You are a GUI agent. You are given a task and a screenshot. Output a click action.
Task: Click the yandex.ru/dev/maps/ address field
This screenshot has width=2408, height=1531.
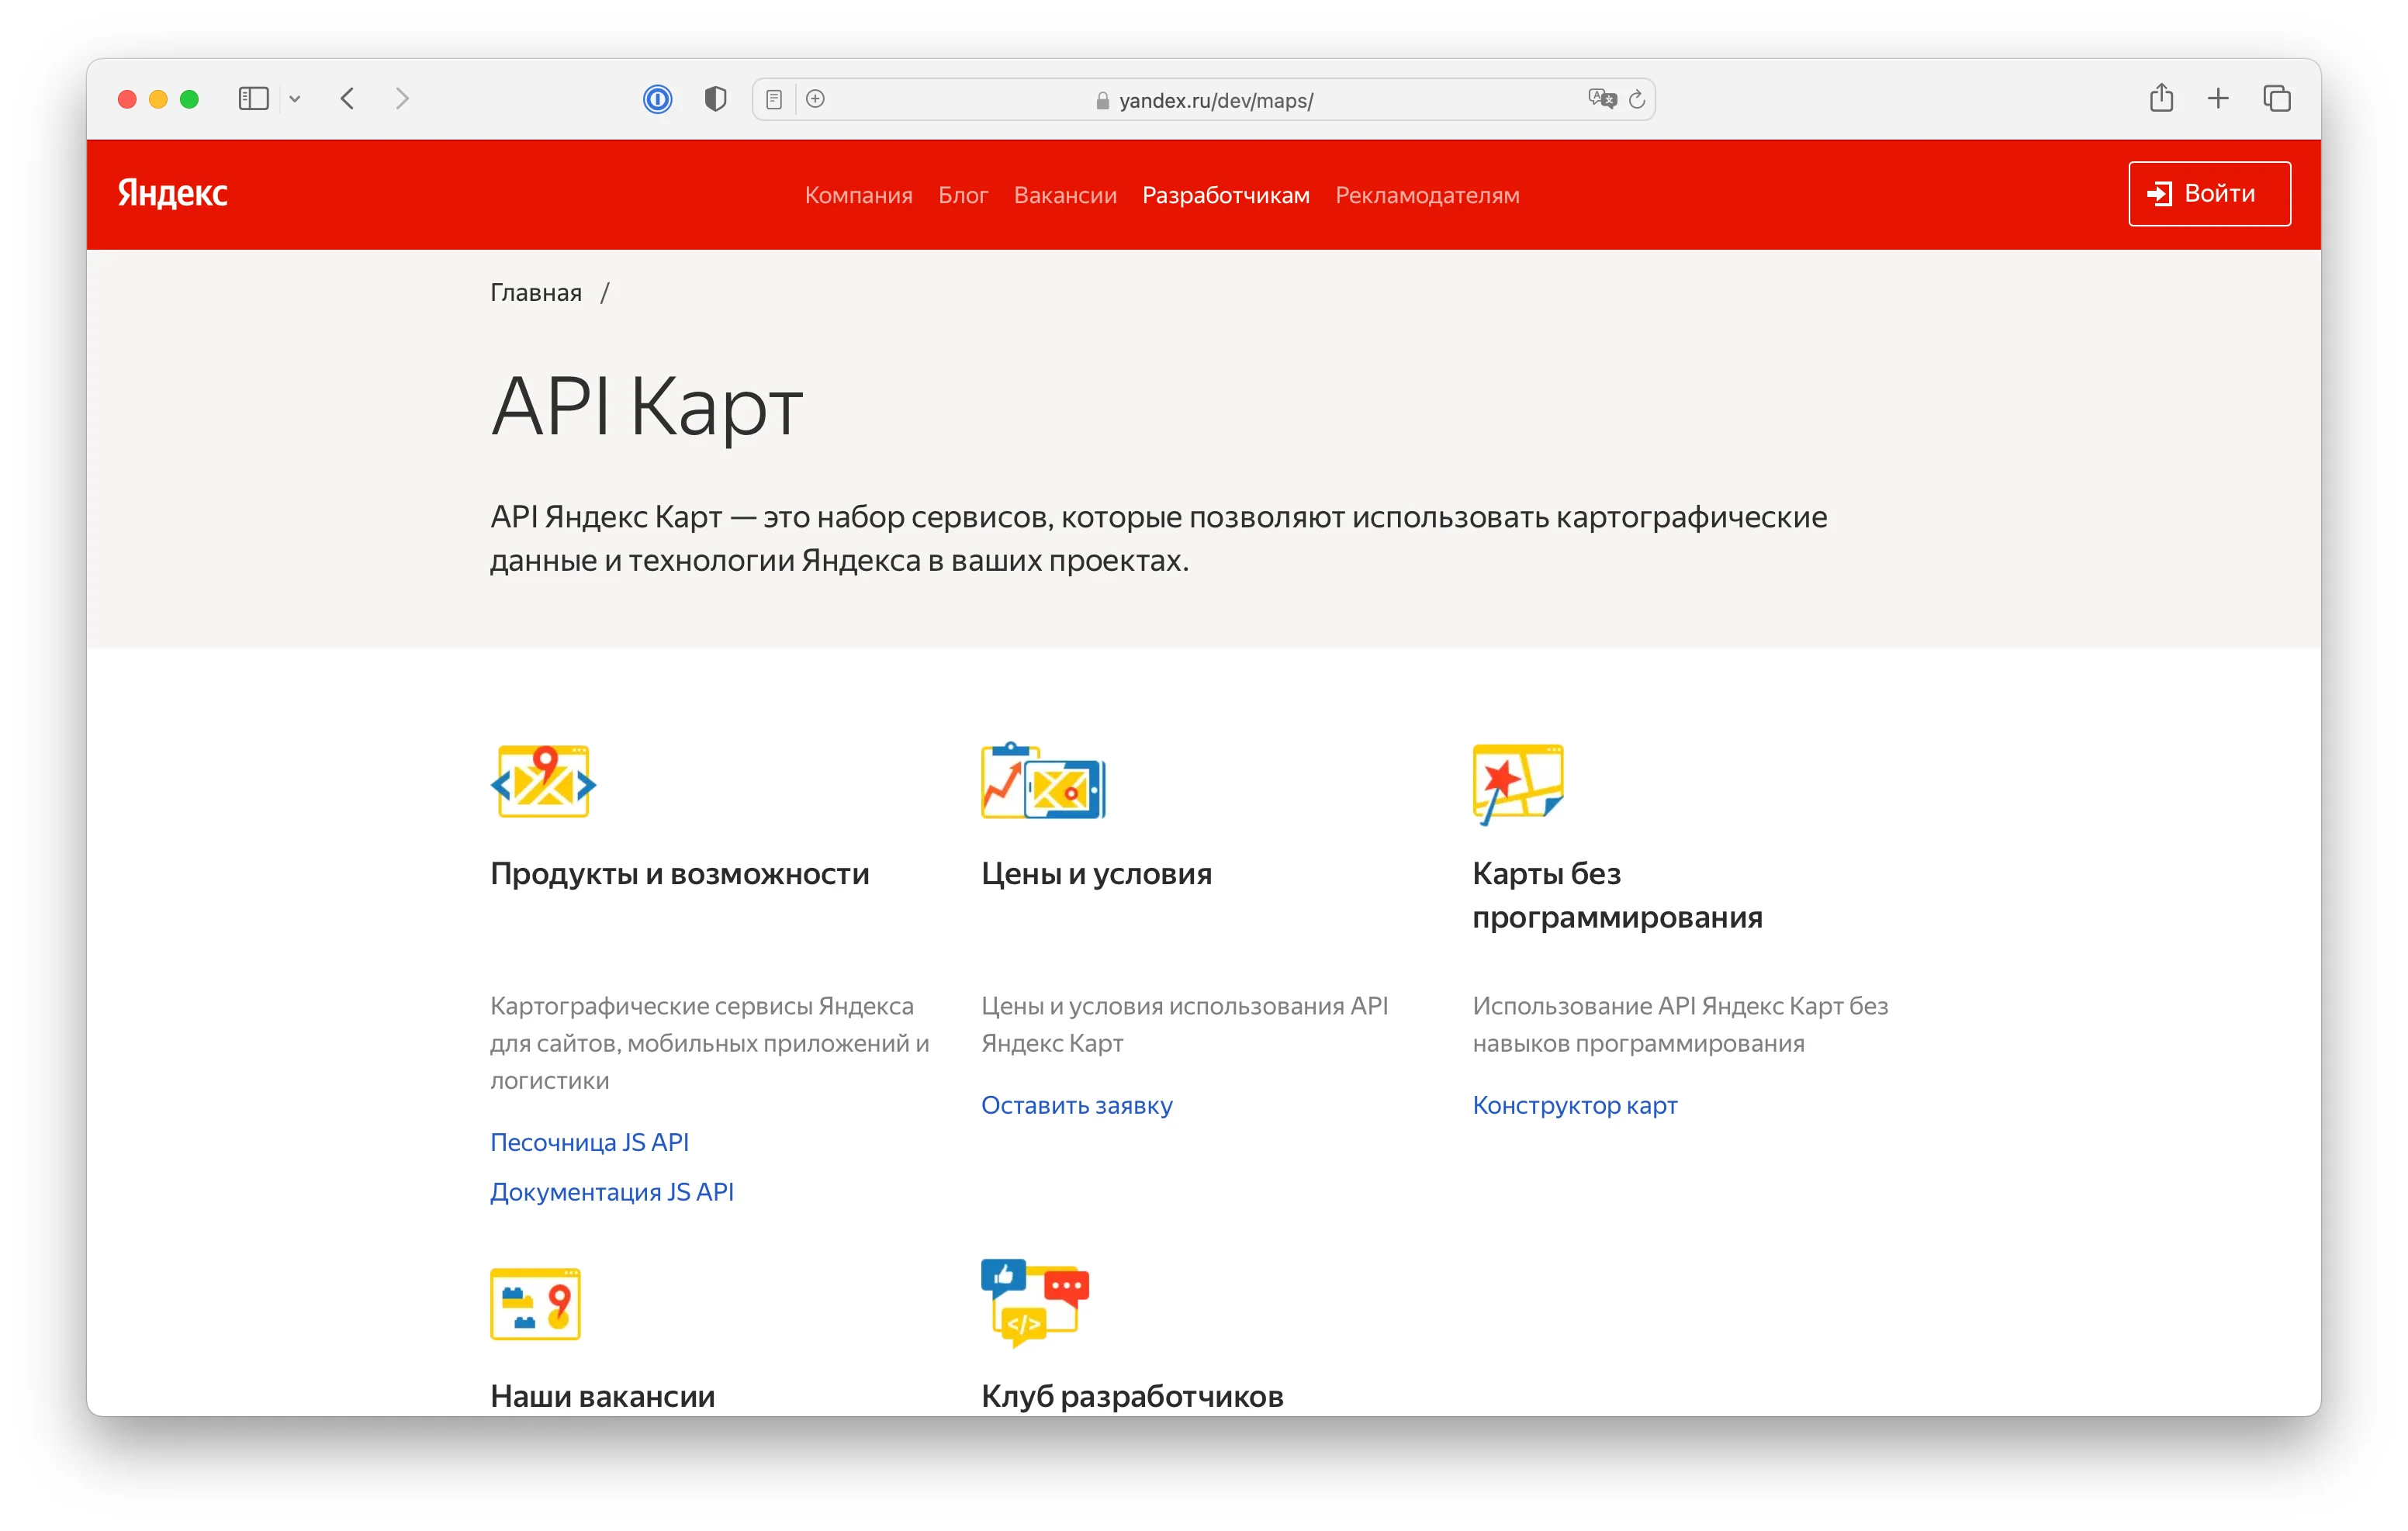(1204, 100)
